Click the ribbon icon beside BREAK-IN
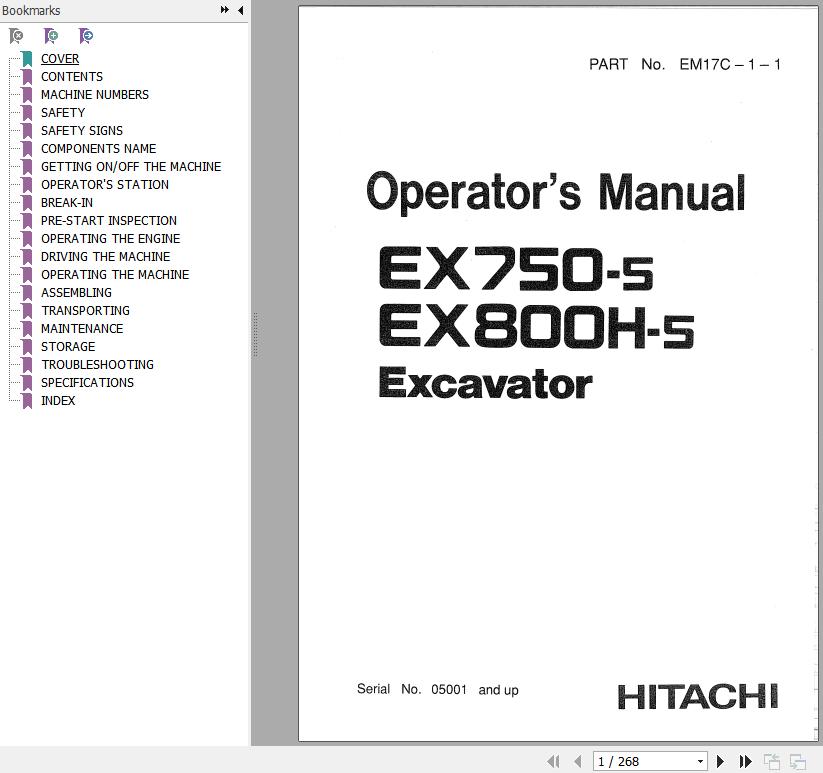This screenshot has width=823, height=773. click(x=27, y=203)
